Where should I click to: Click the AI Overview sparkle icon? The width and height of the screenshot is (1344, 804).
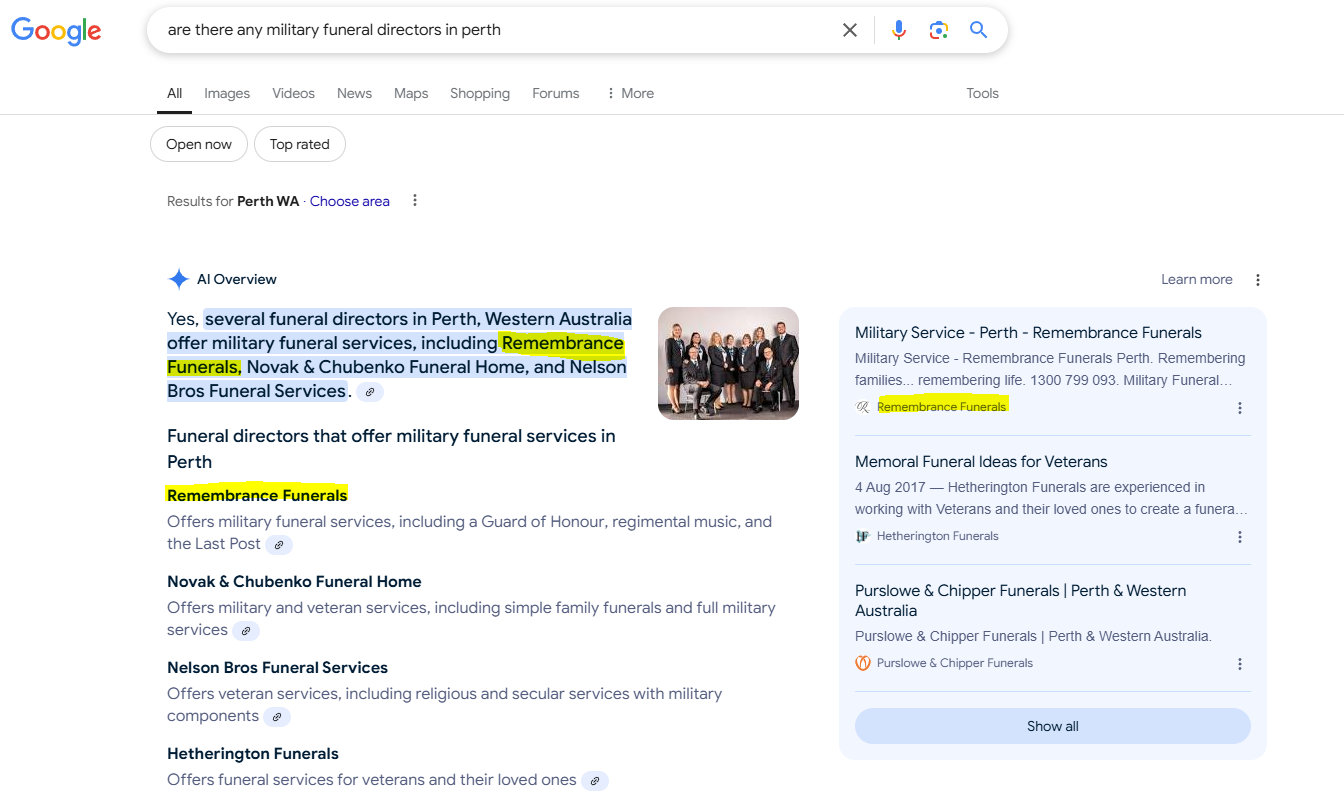(178, 279)
